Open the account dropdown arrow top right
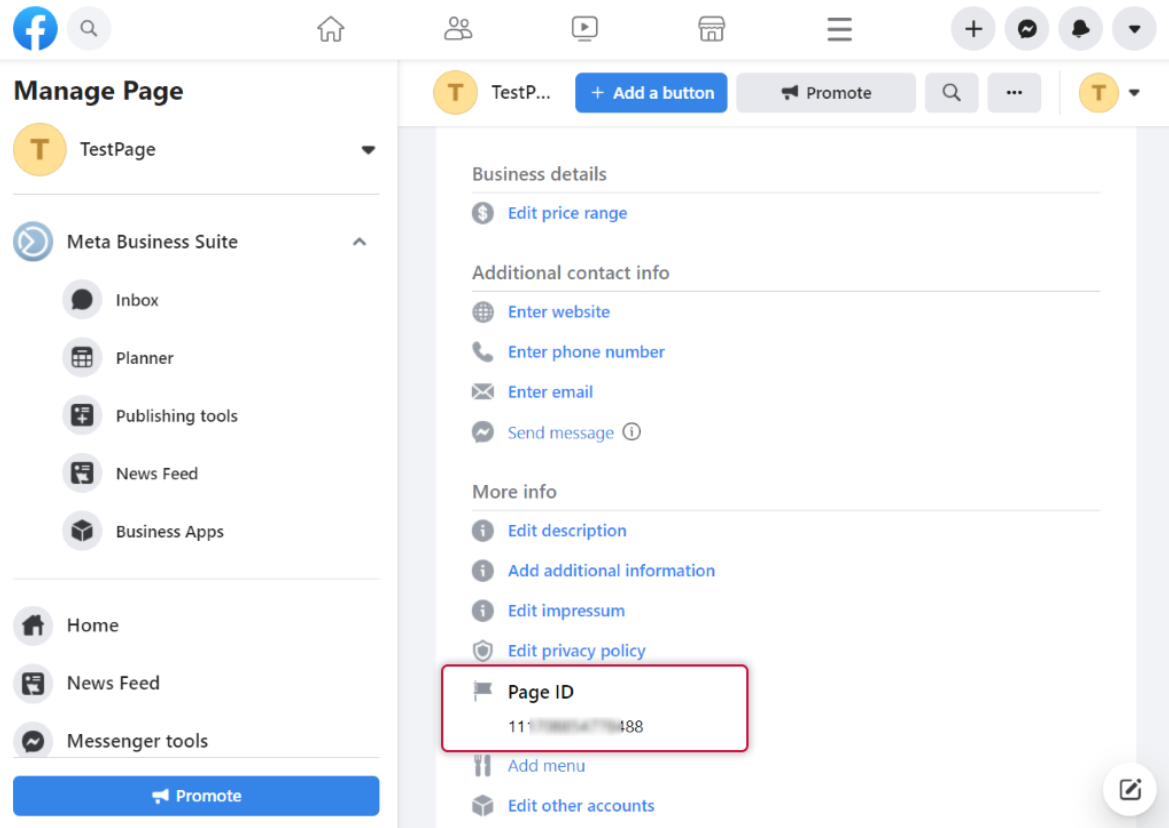 (1134, 30)
